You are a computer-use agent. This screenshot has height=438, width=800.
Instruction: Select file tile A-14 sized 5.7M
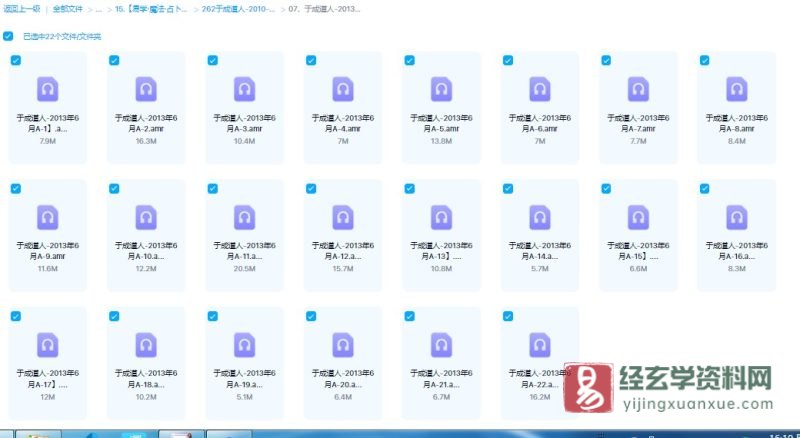(x=539, y=230)
